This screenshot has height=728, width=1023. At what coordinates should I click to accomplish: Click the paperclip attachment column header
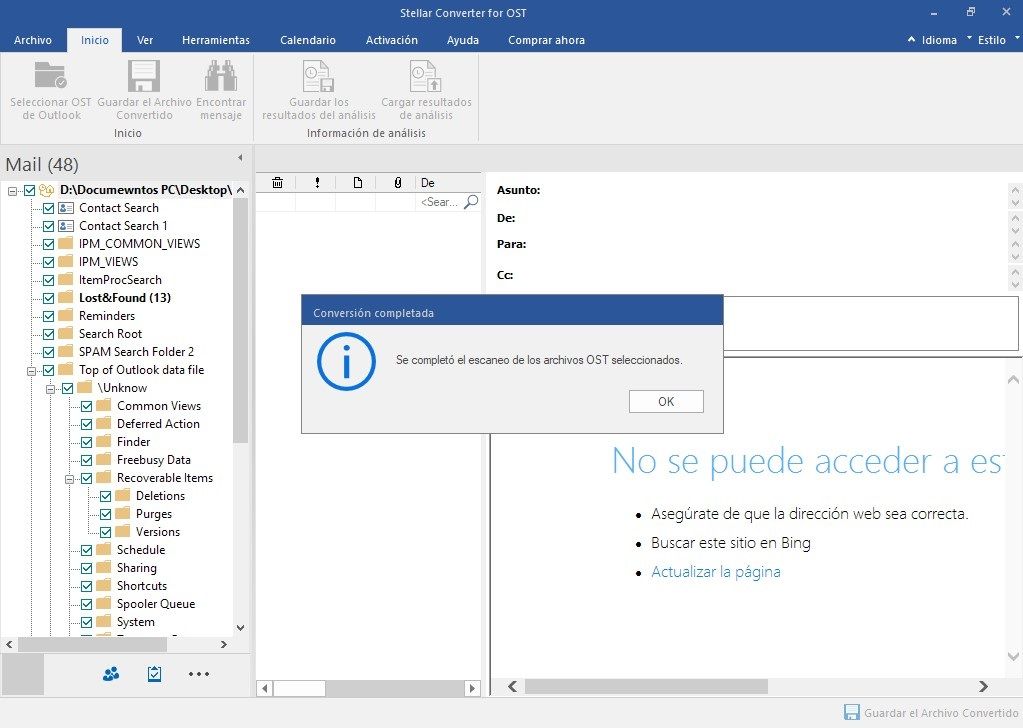(x=397, y=183)
